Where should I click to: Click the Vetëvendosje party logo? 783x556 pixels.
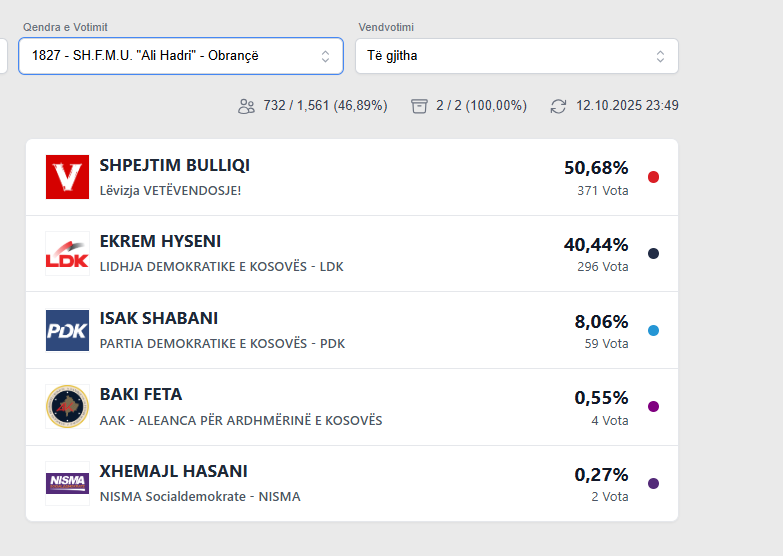pos(67,177)
